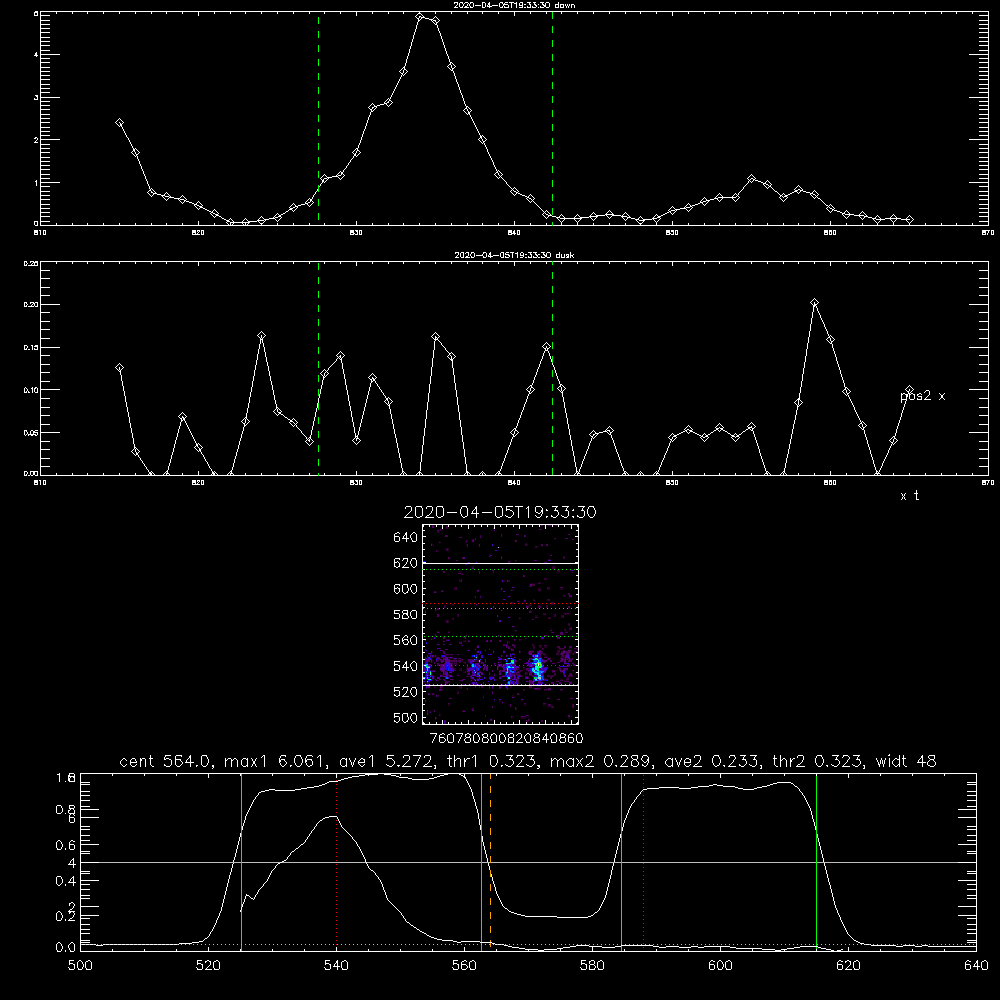Image resolution: width=1000 pixels, height=1000 pixels.
Task: Click the x-axis label '560' of the bottom plot
Action: tap(464, 966)
